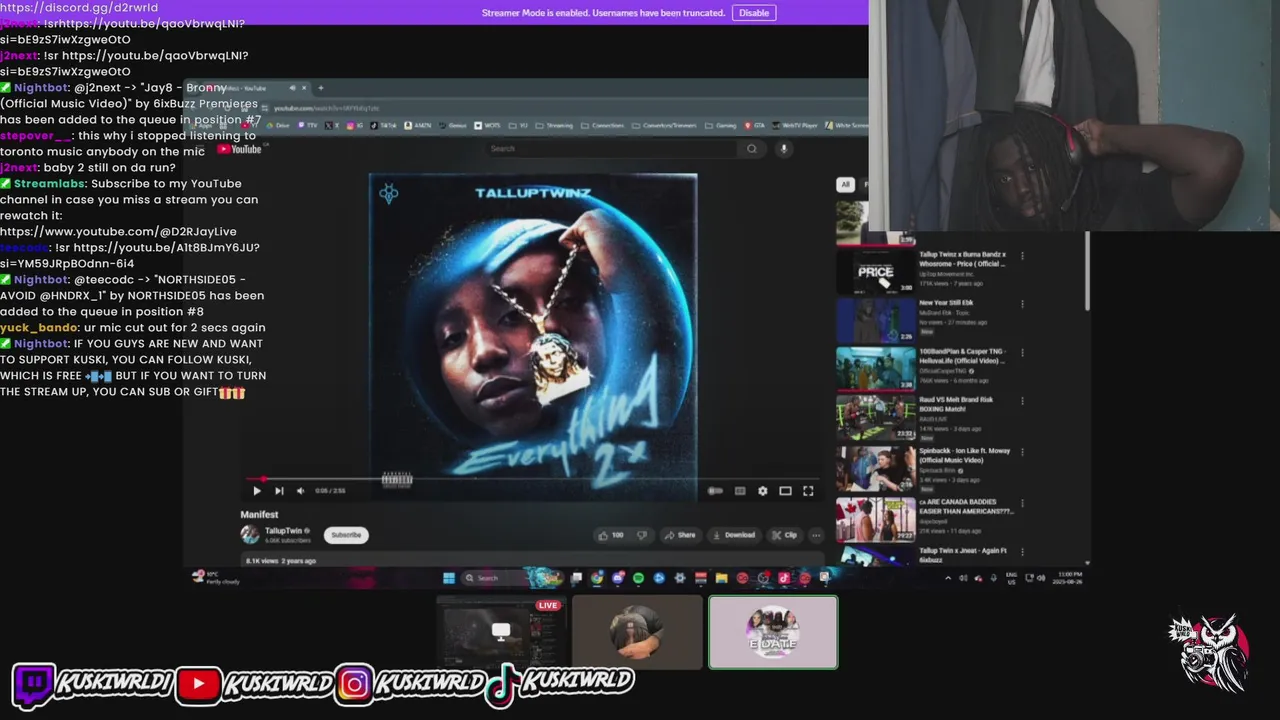The height and width of the screenshot is (720, 1280).
Task: Subscribe to the TallupTwin channel
Action: coord(346,535)
